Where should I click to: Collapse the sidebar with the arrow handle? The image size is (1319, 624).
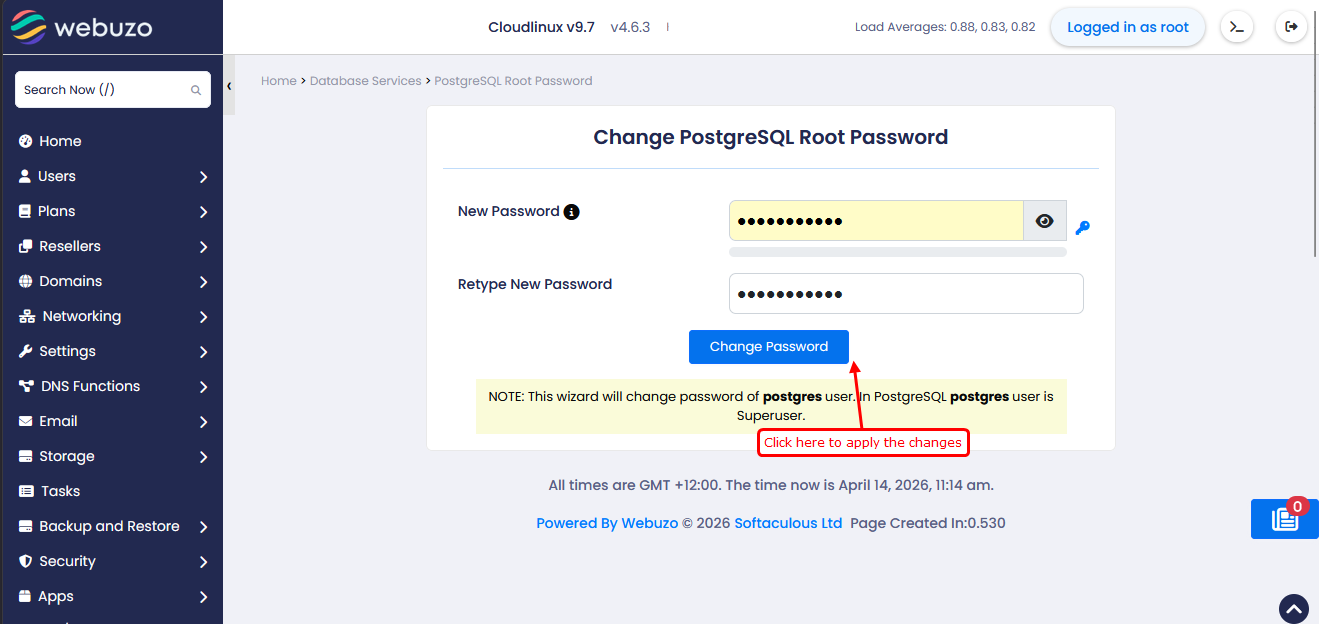(x=229, y=87)
